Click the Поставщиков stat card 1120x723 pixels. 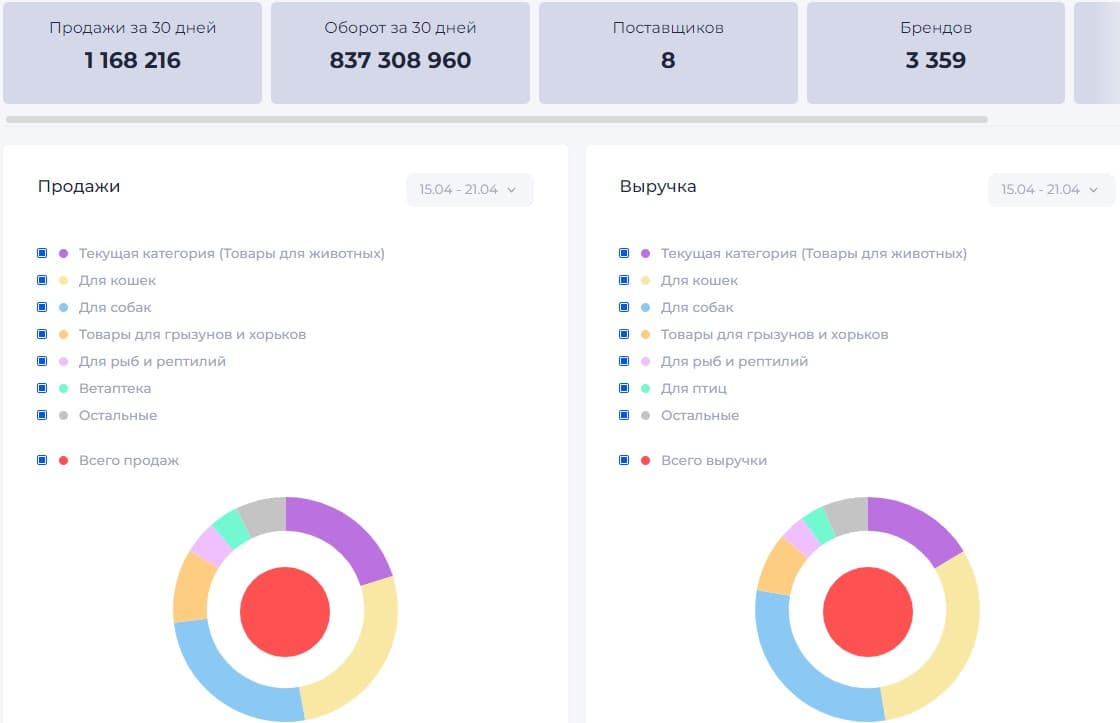668,53
